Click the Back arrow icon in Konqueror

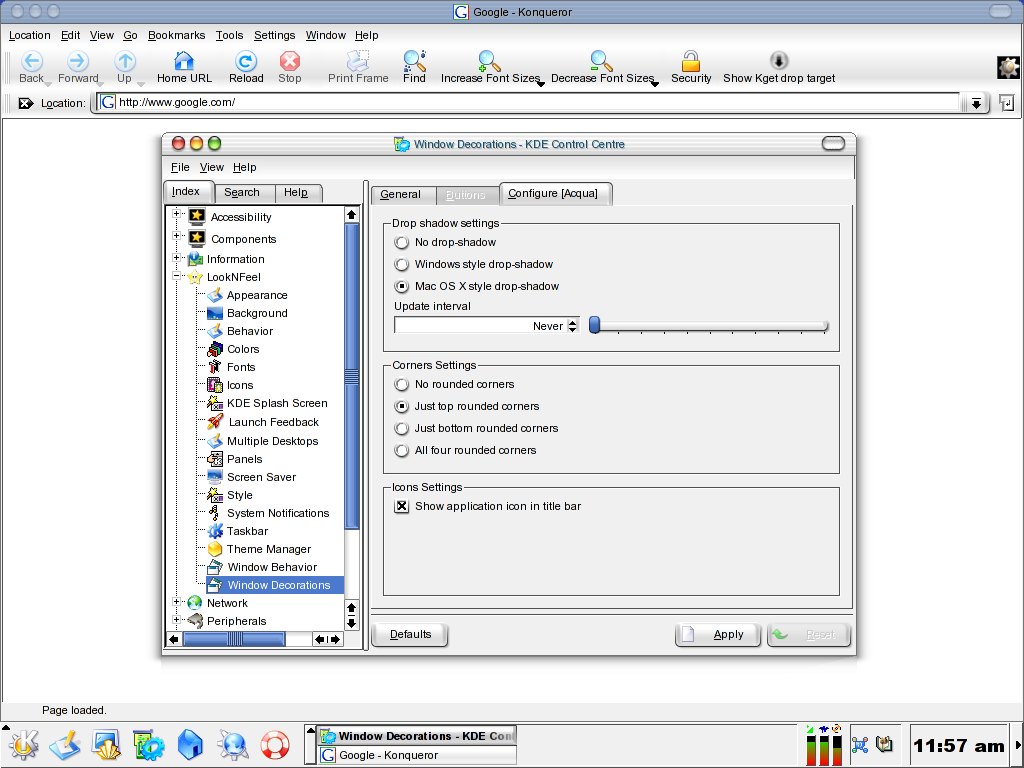[x=31, y=61]
